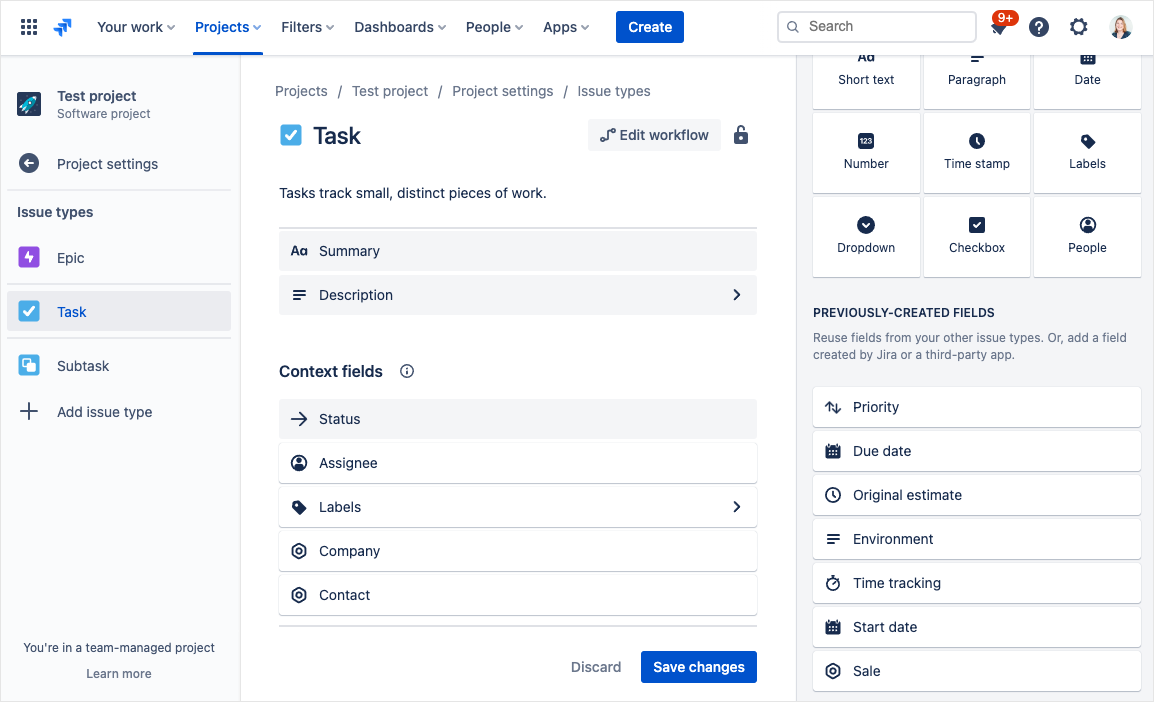Add a Checkbox field type
The width and height of the screenshot is (1154, 702).
tap(977, 236)
